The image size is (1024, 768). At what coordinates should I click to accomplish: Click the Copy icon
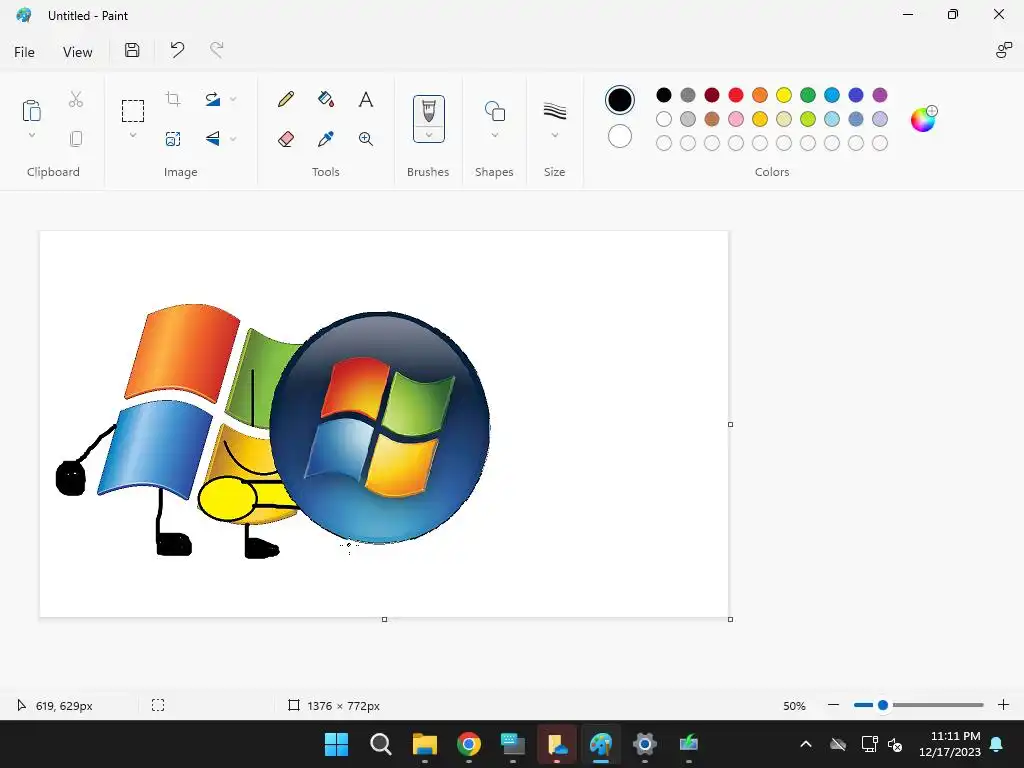pyautogui.click(x=76, y=138)
